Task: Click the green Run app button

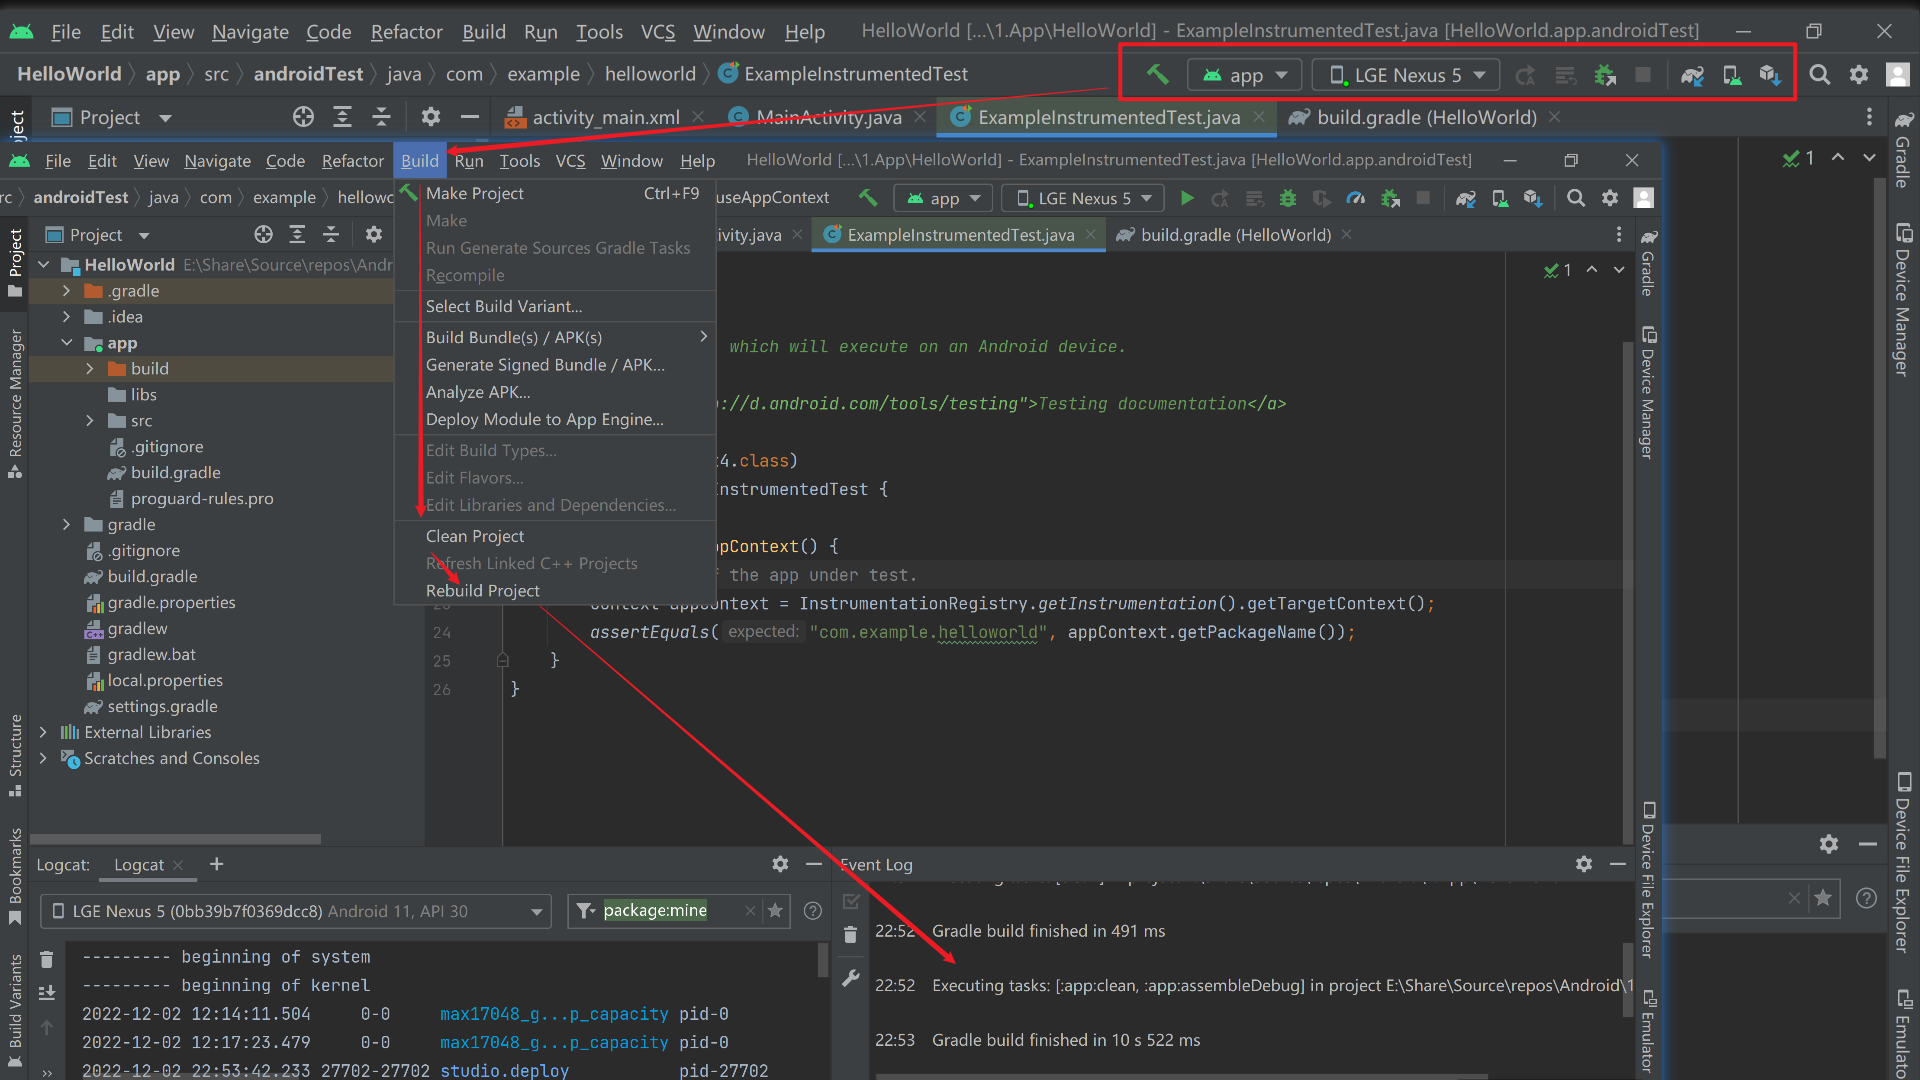Action: coord(1187,198)
